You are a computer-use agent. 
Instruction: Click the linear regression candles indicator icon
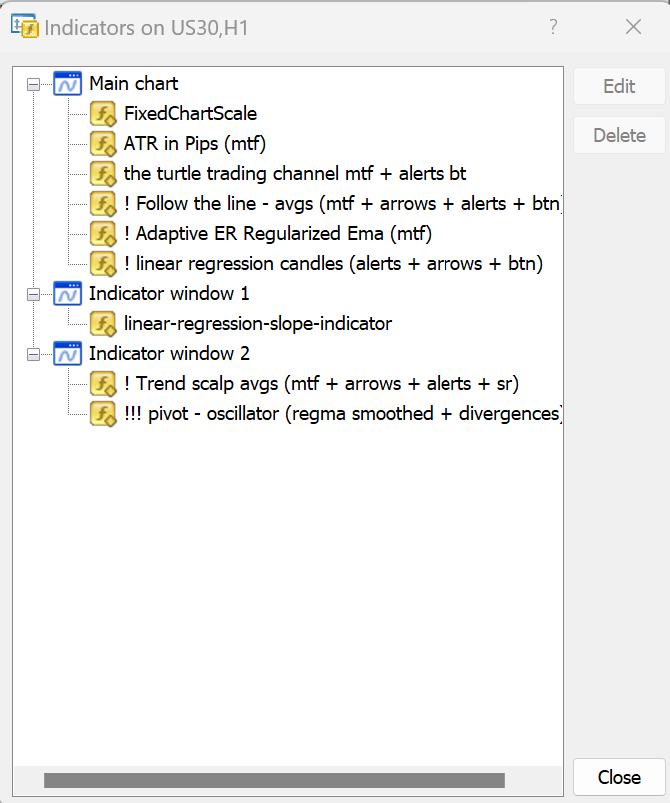(103, 264)
